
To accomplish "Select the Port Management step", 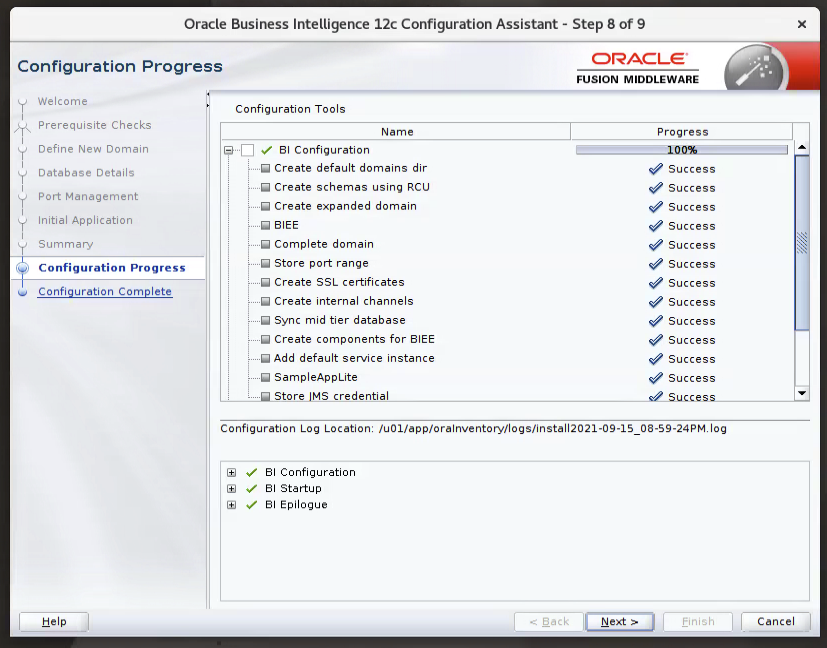I will [x=88, y=196].
